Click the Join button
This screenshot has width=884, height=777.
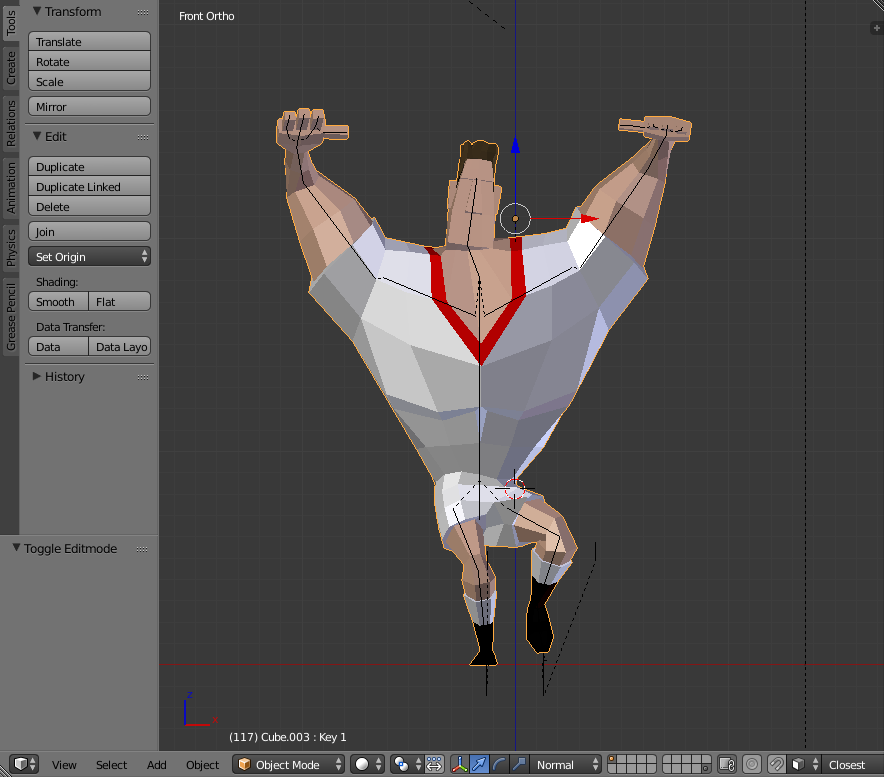[x=89, y=232]
